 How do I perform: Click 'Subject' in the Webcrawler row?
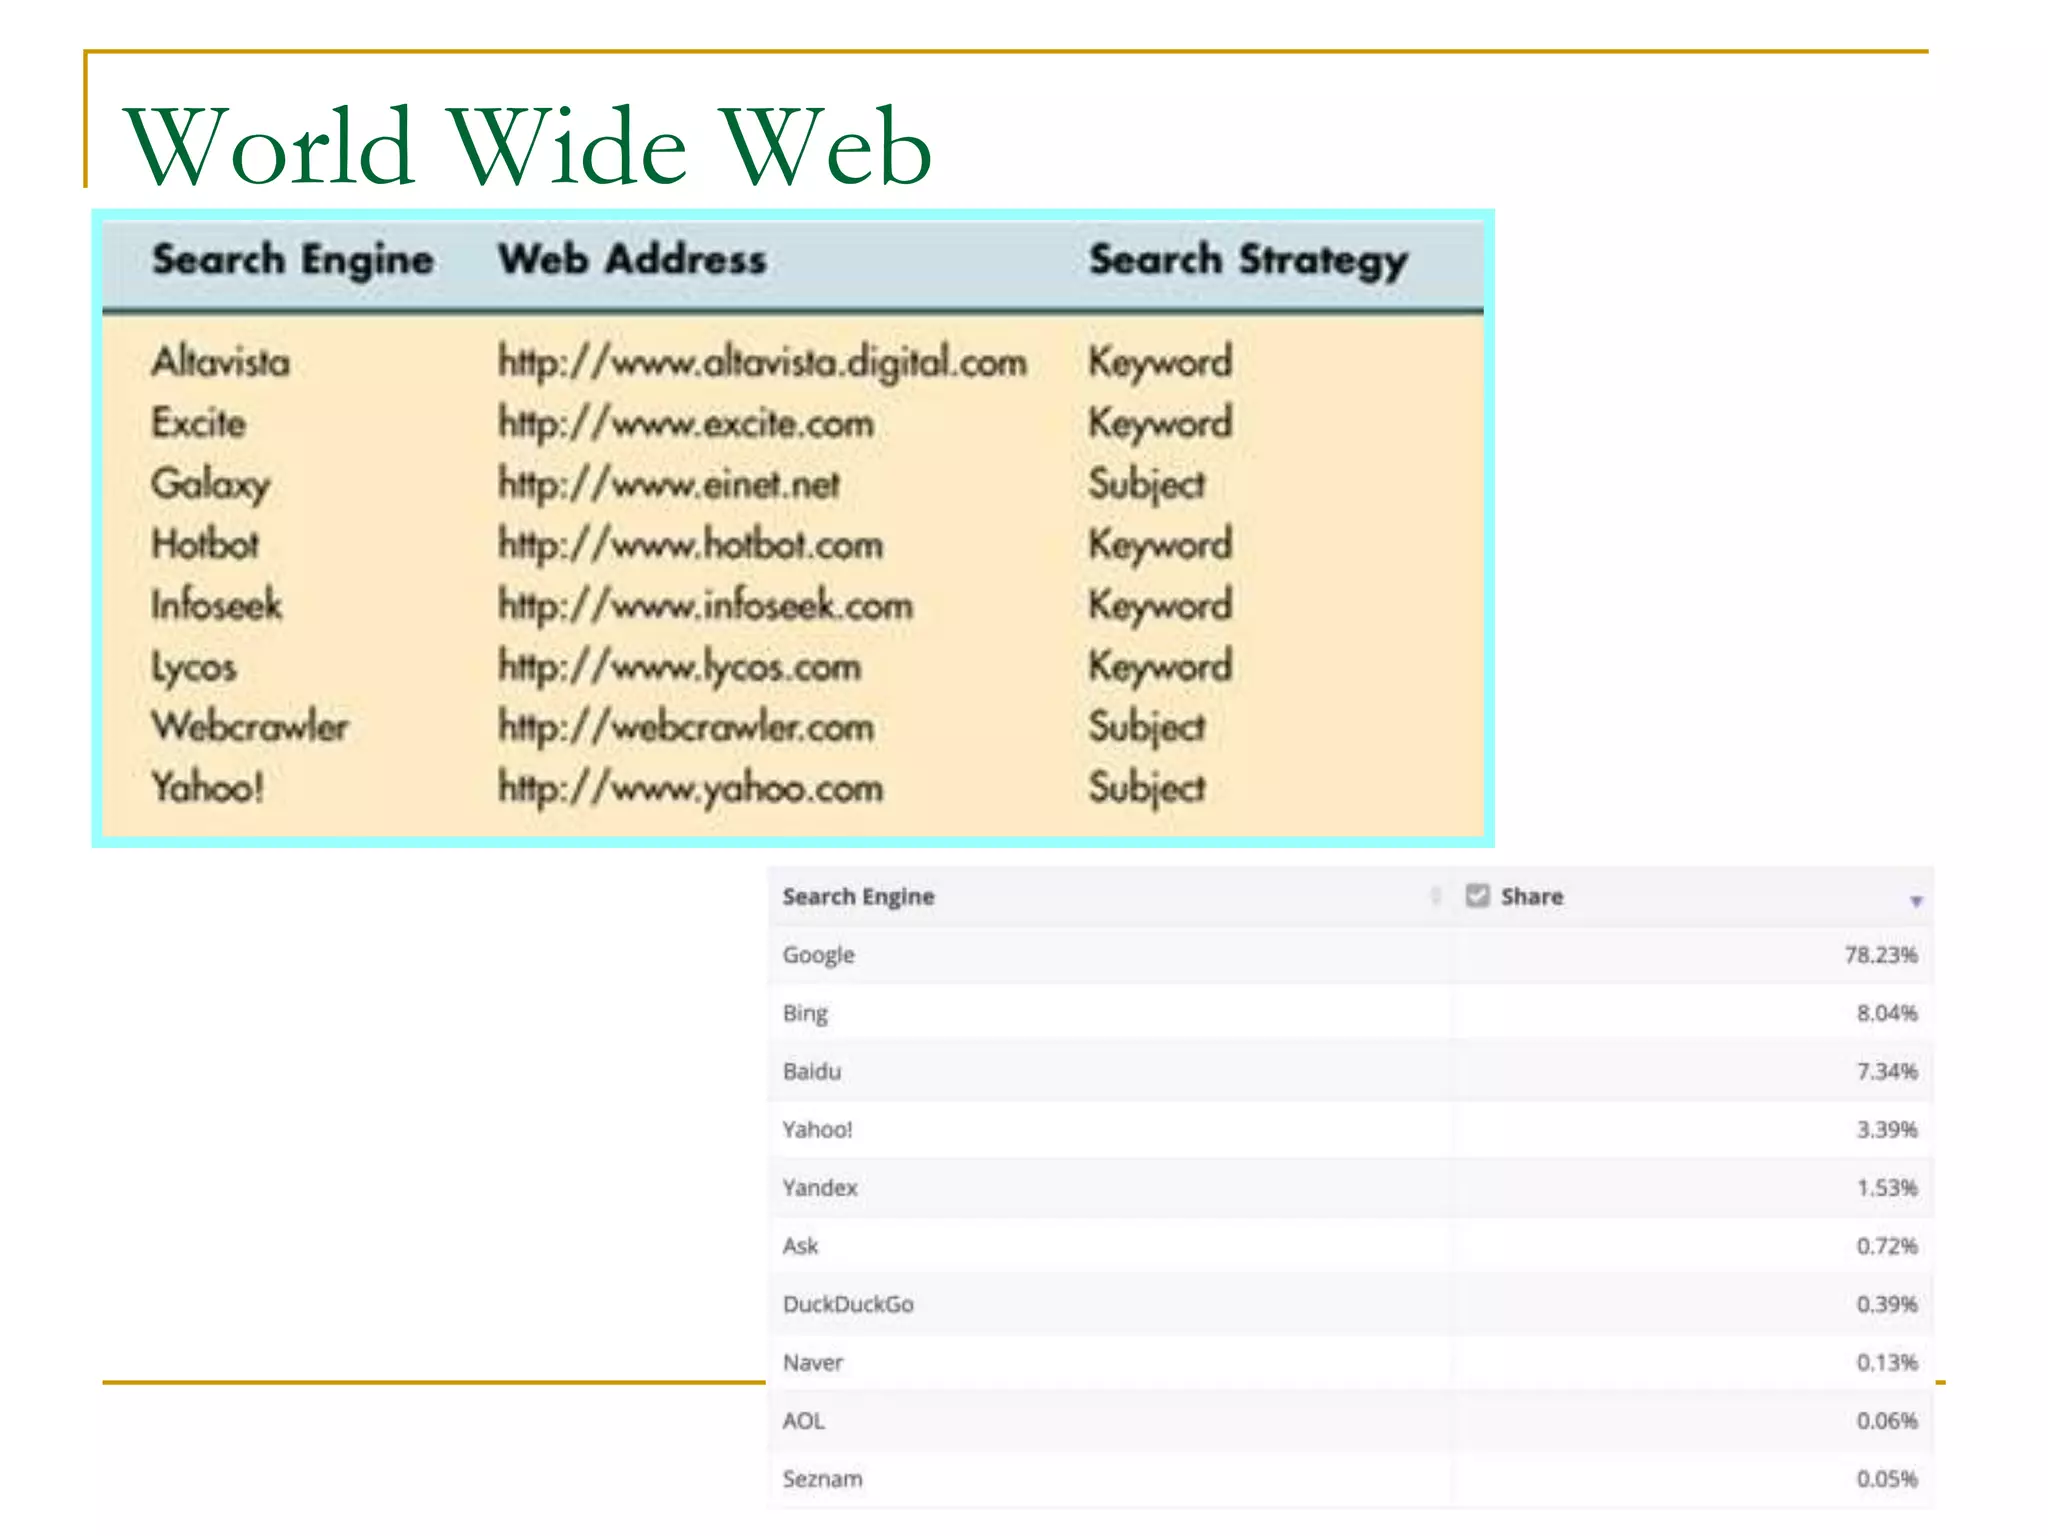click(x=1147, y=727)
